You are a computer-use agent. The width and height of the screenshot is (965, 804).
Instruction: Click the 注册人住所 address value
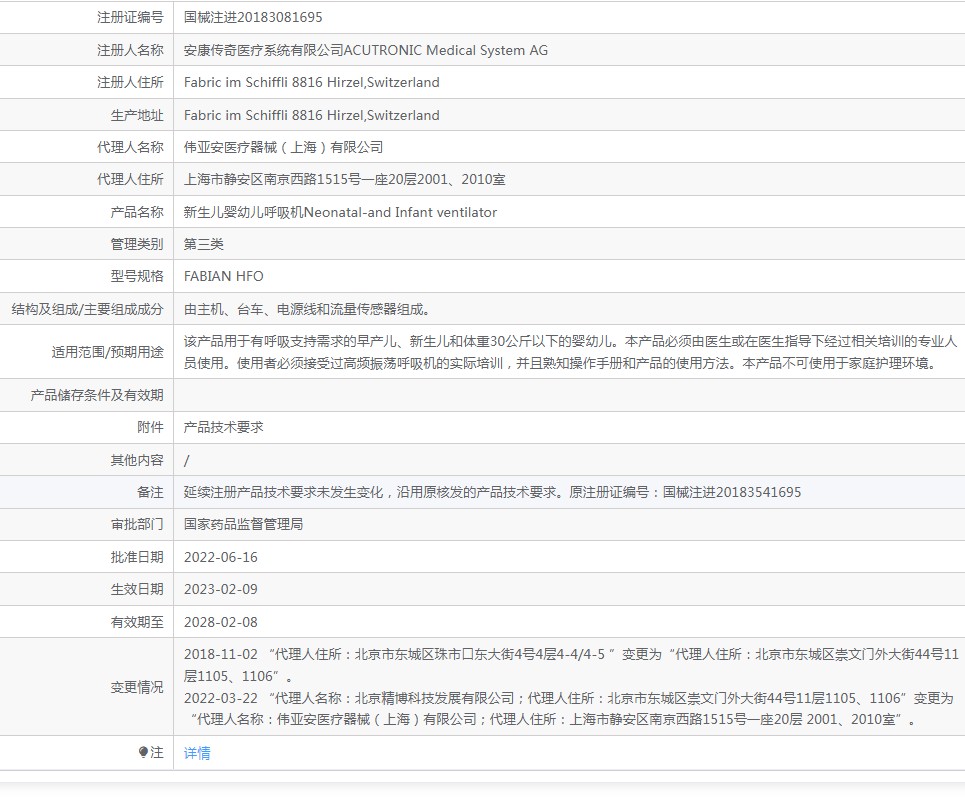point(311,82)
